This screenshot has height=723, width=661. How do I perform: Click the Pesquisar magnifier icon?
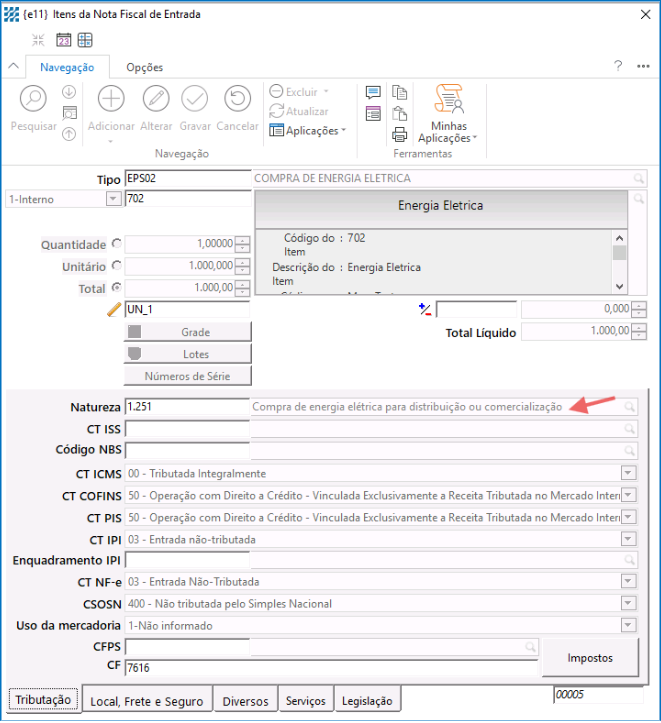[33, 99]
